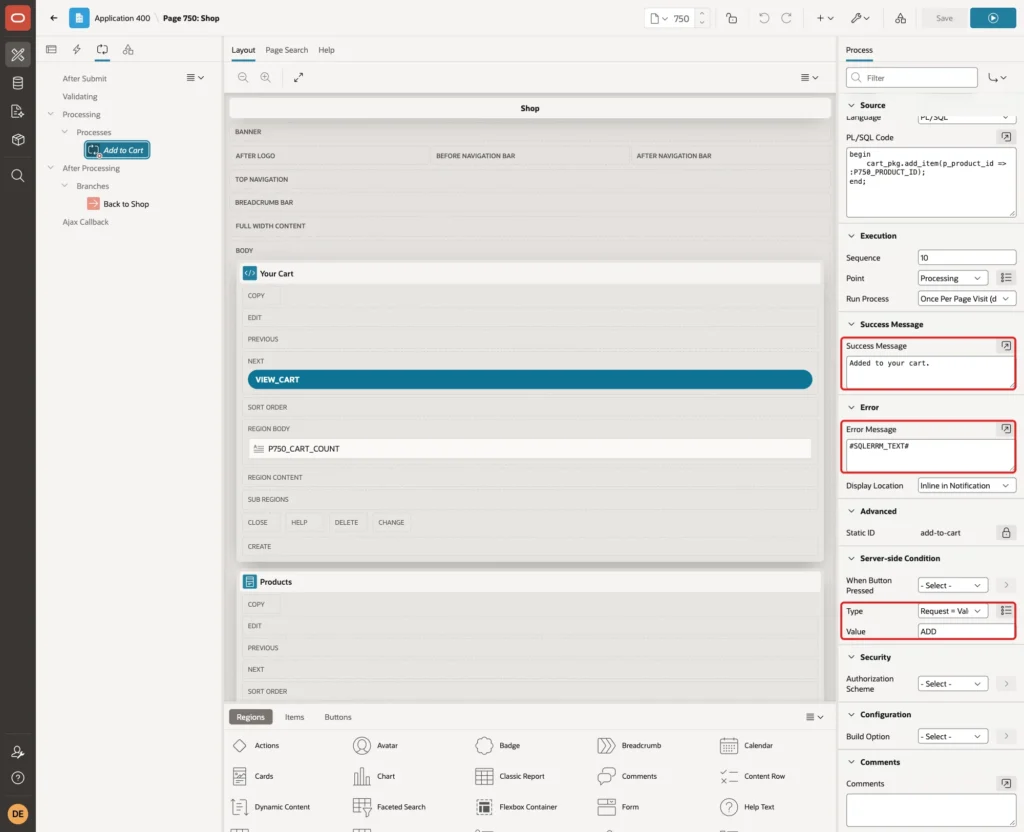
Task: Open help question mark icon
Action: click(18, 778)
